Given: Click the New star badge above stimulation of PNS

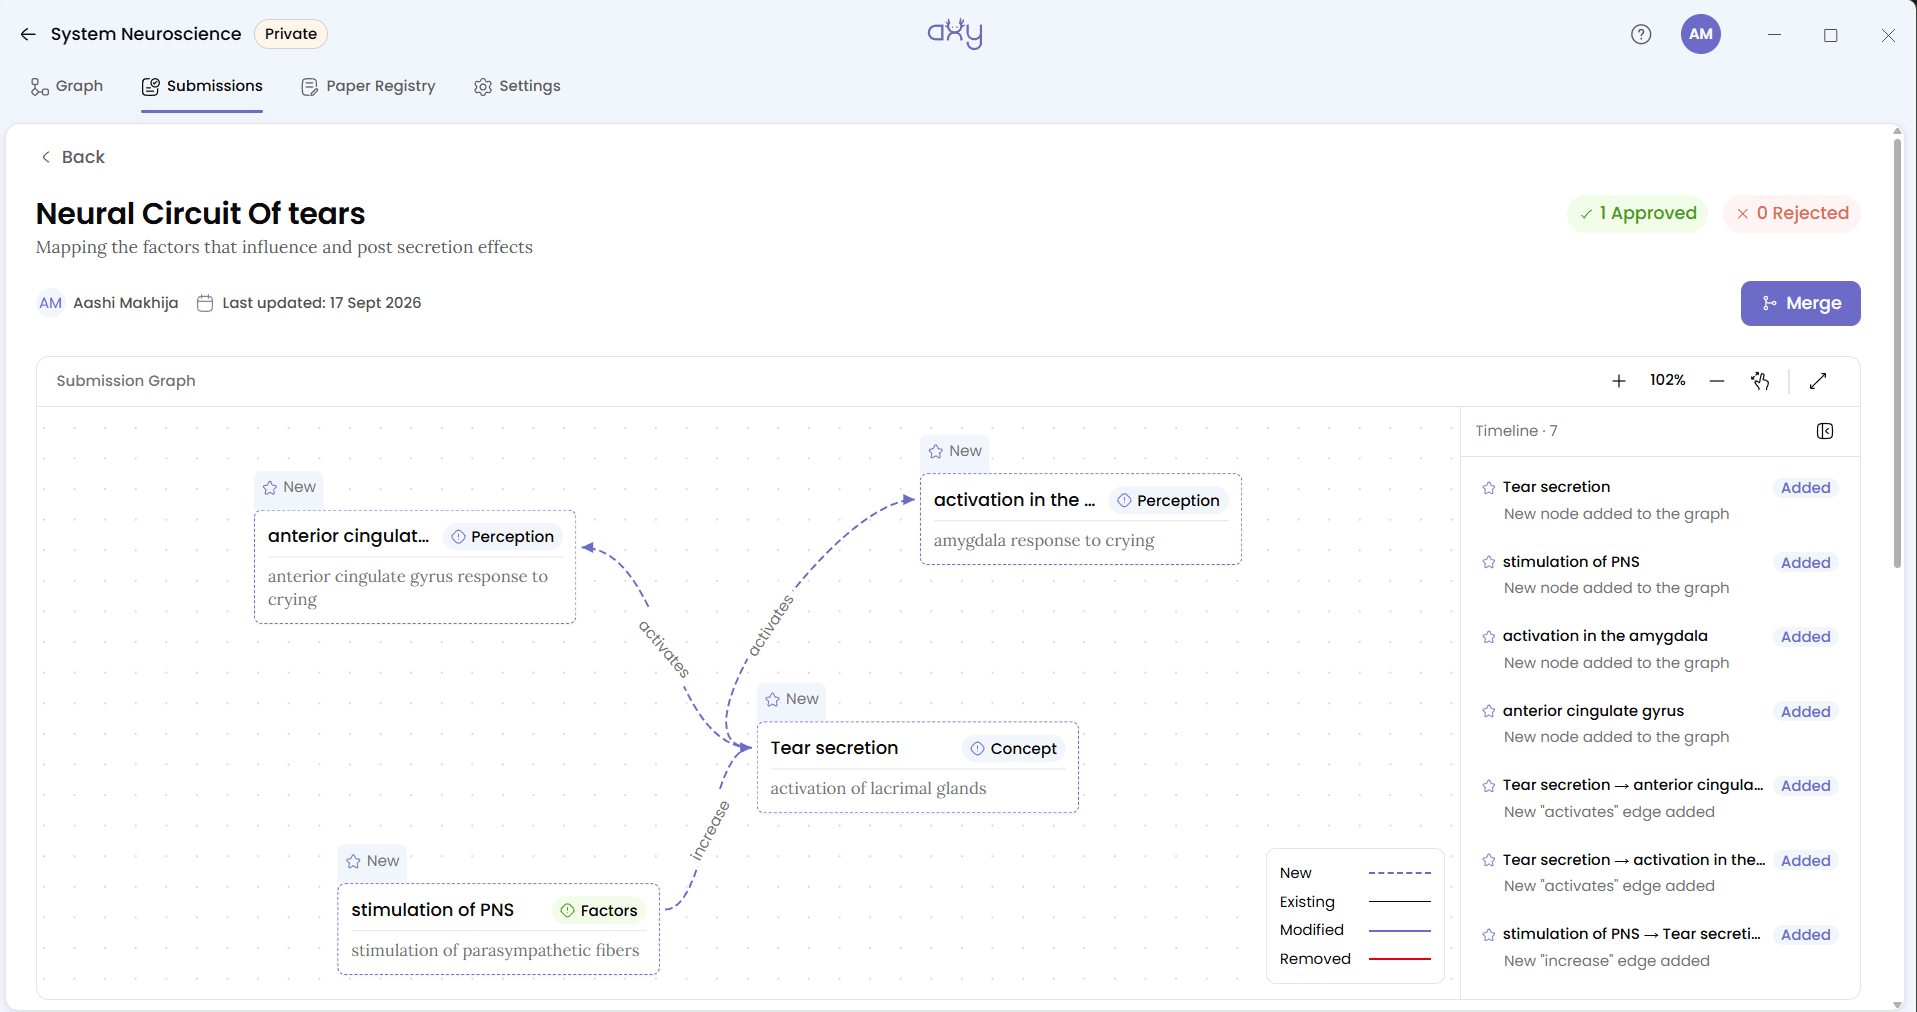Looking at the screenshot, I should (372, 861).
